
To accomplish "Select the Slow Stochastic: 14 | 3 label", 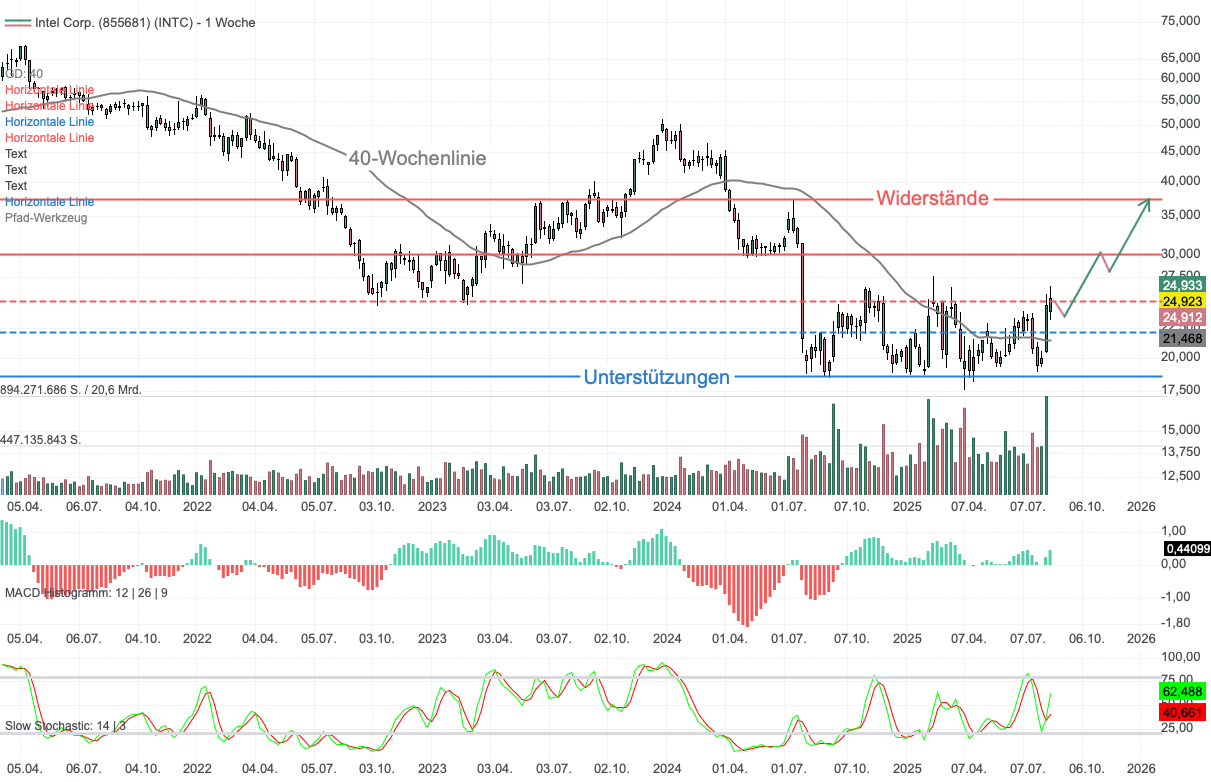I will pyautogui.click(x=66, y=726).
